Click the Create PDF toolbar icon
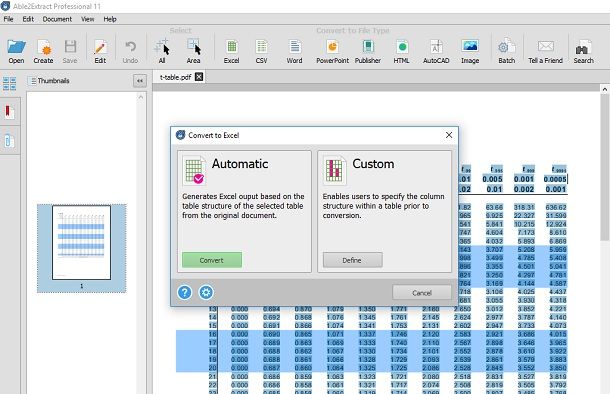The image size is (610, 394). (43, 51)
